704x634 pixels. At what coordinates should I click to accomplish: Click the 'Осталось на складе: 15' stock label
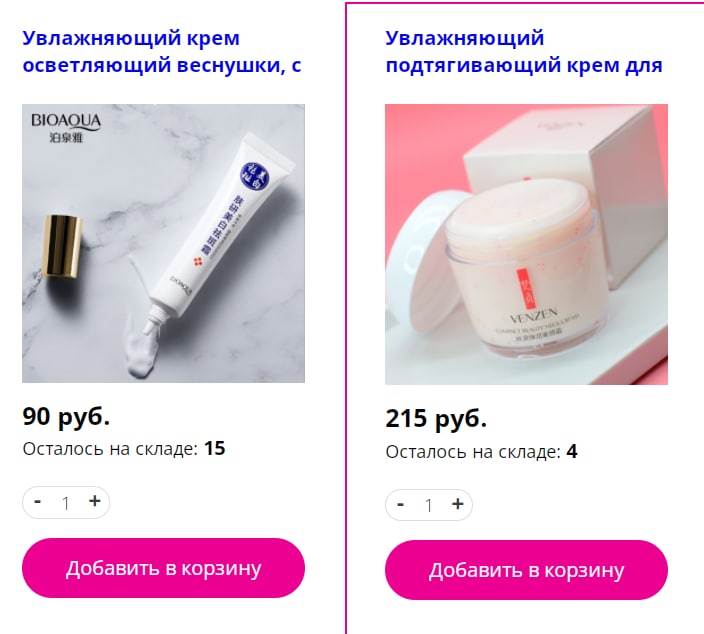coord(123,449)
